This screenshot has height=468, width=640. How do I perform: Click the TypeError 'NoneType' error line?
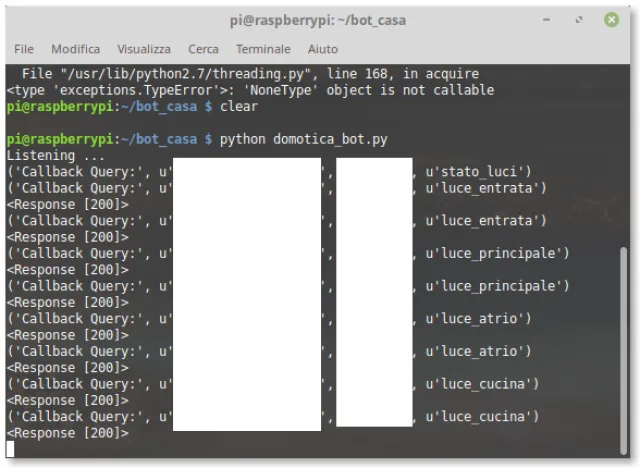click(250, 90)
